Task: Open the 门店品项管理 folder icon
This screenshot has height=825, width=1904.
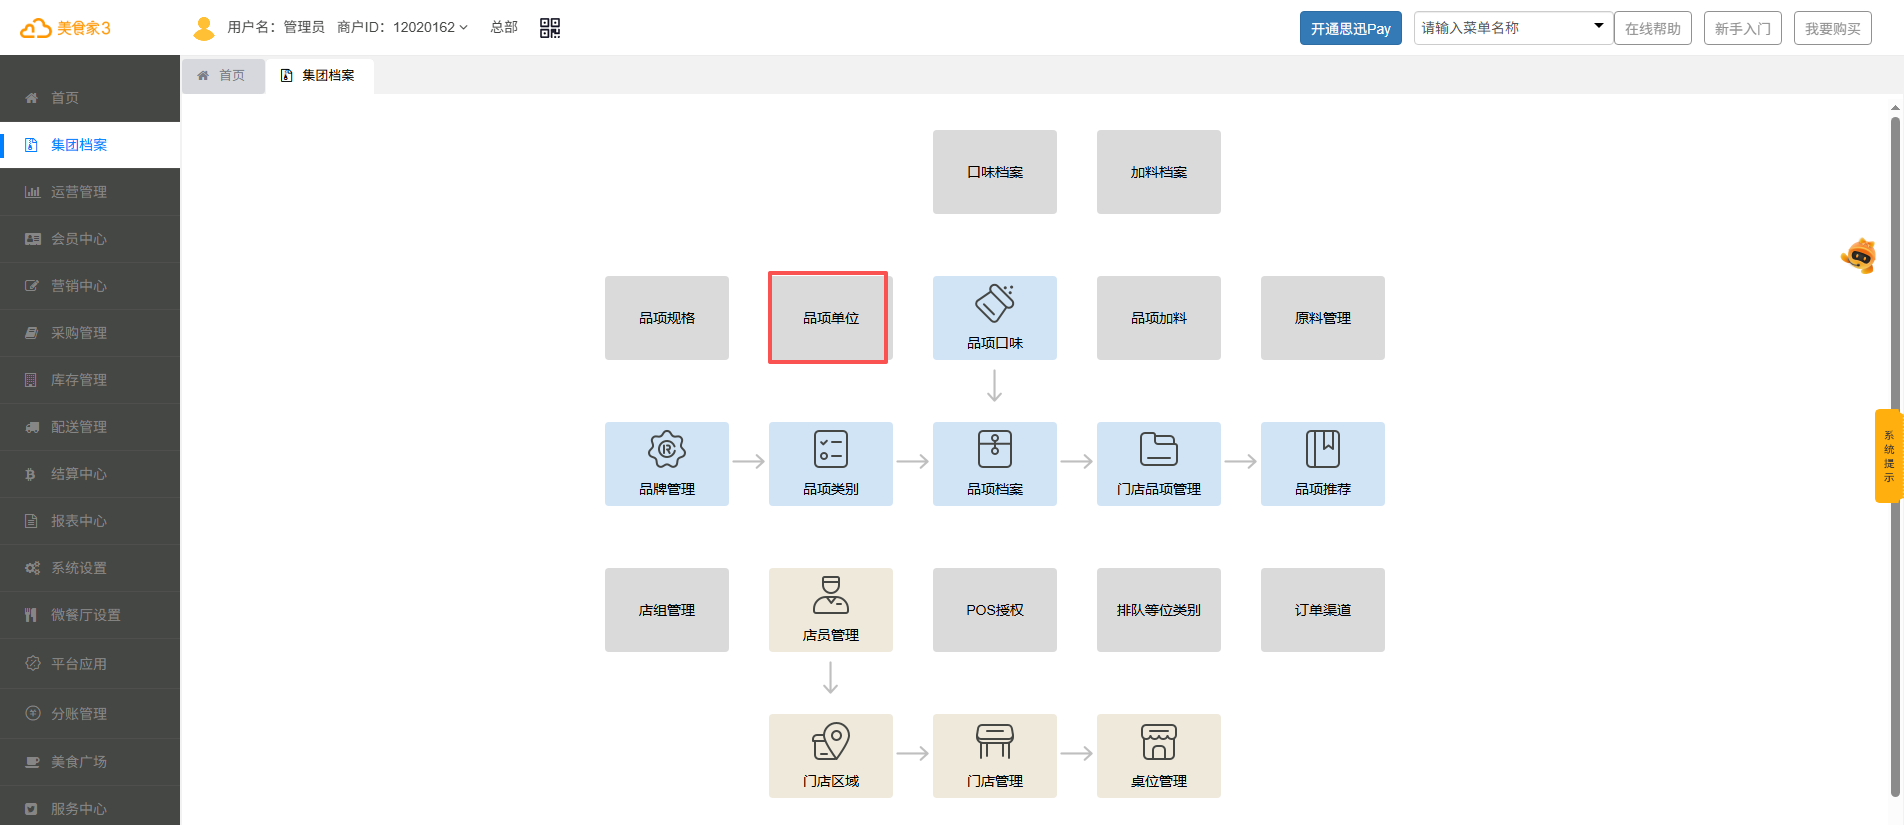Action: pyautogui.click(x=1158, y=451)
